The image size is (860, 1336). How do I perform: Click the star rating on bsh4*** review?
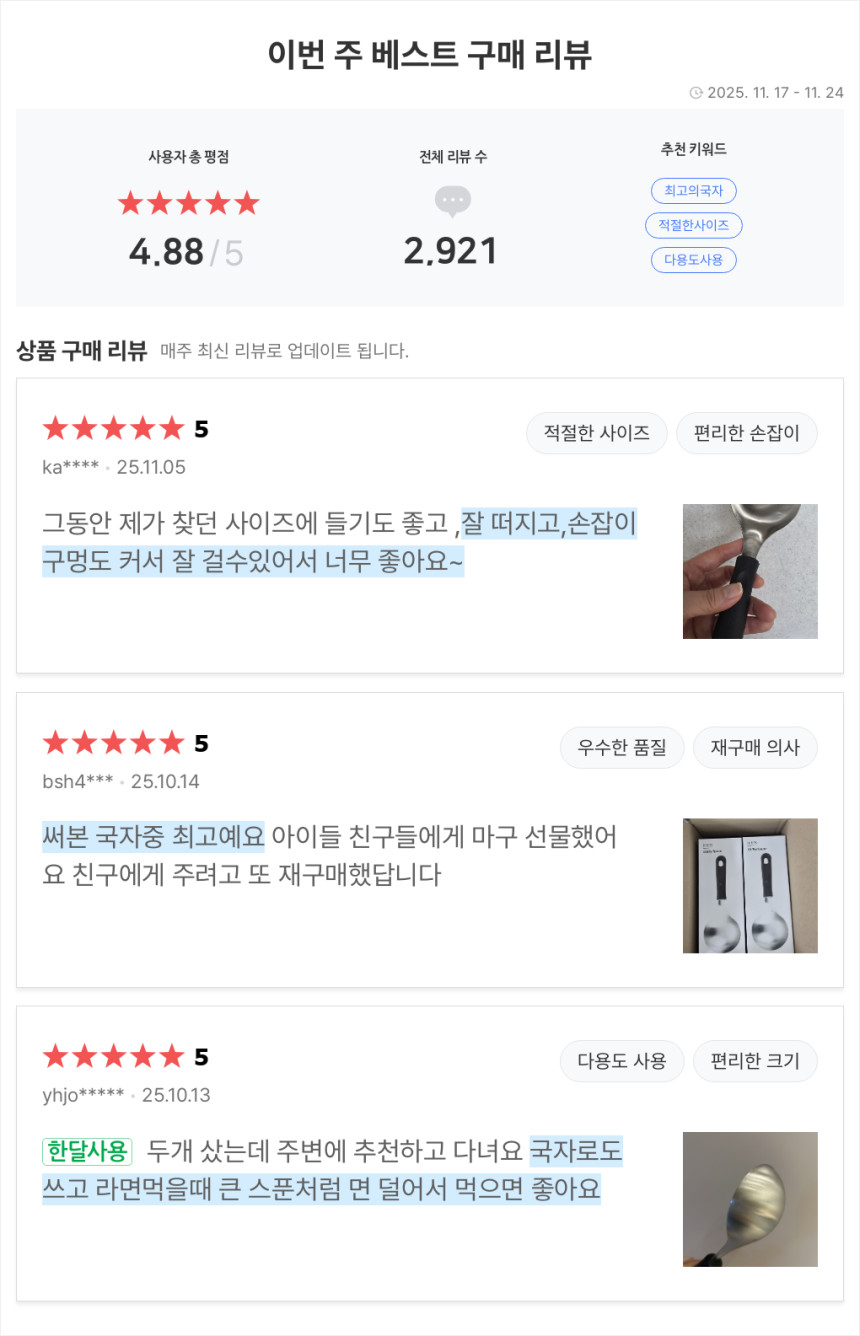point(113,743)
